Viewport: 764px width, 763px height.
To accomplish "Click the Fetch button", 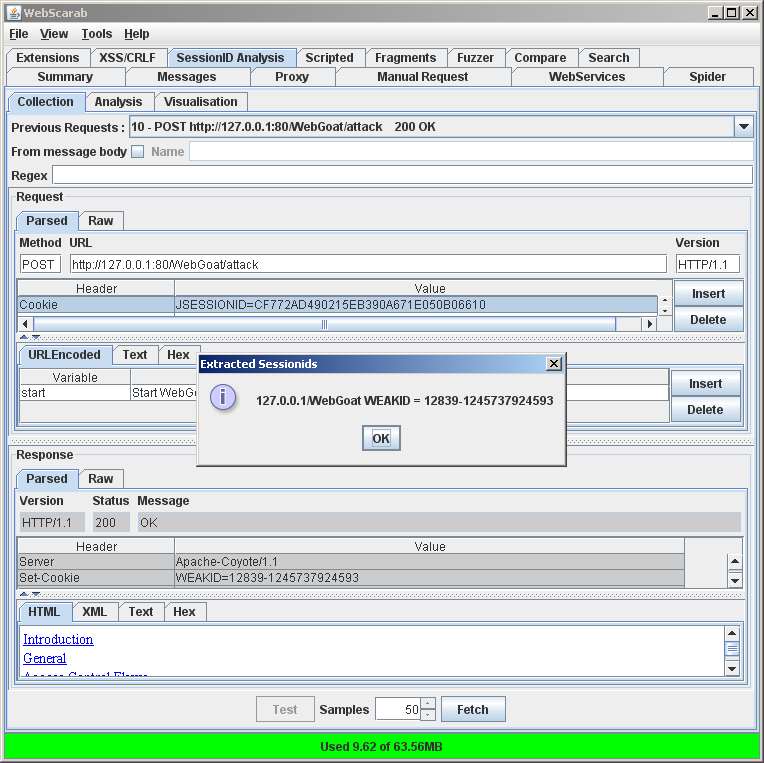I will pyautogui.click(x=472, y=710).
